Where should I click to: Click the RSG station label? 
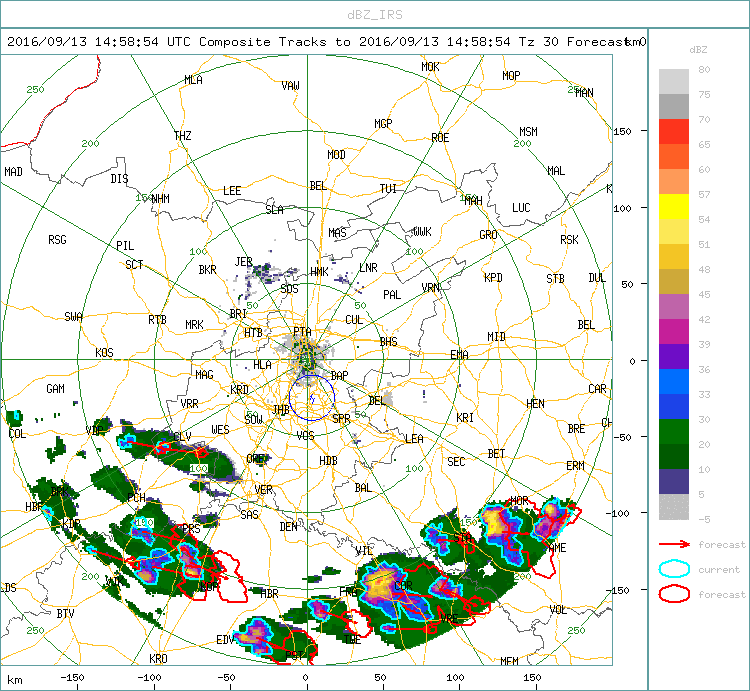pyautogui.click(x=57, y=240)
